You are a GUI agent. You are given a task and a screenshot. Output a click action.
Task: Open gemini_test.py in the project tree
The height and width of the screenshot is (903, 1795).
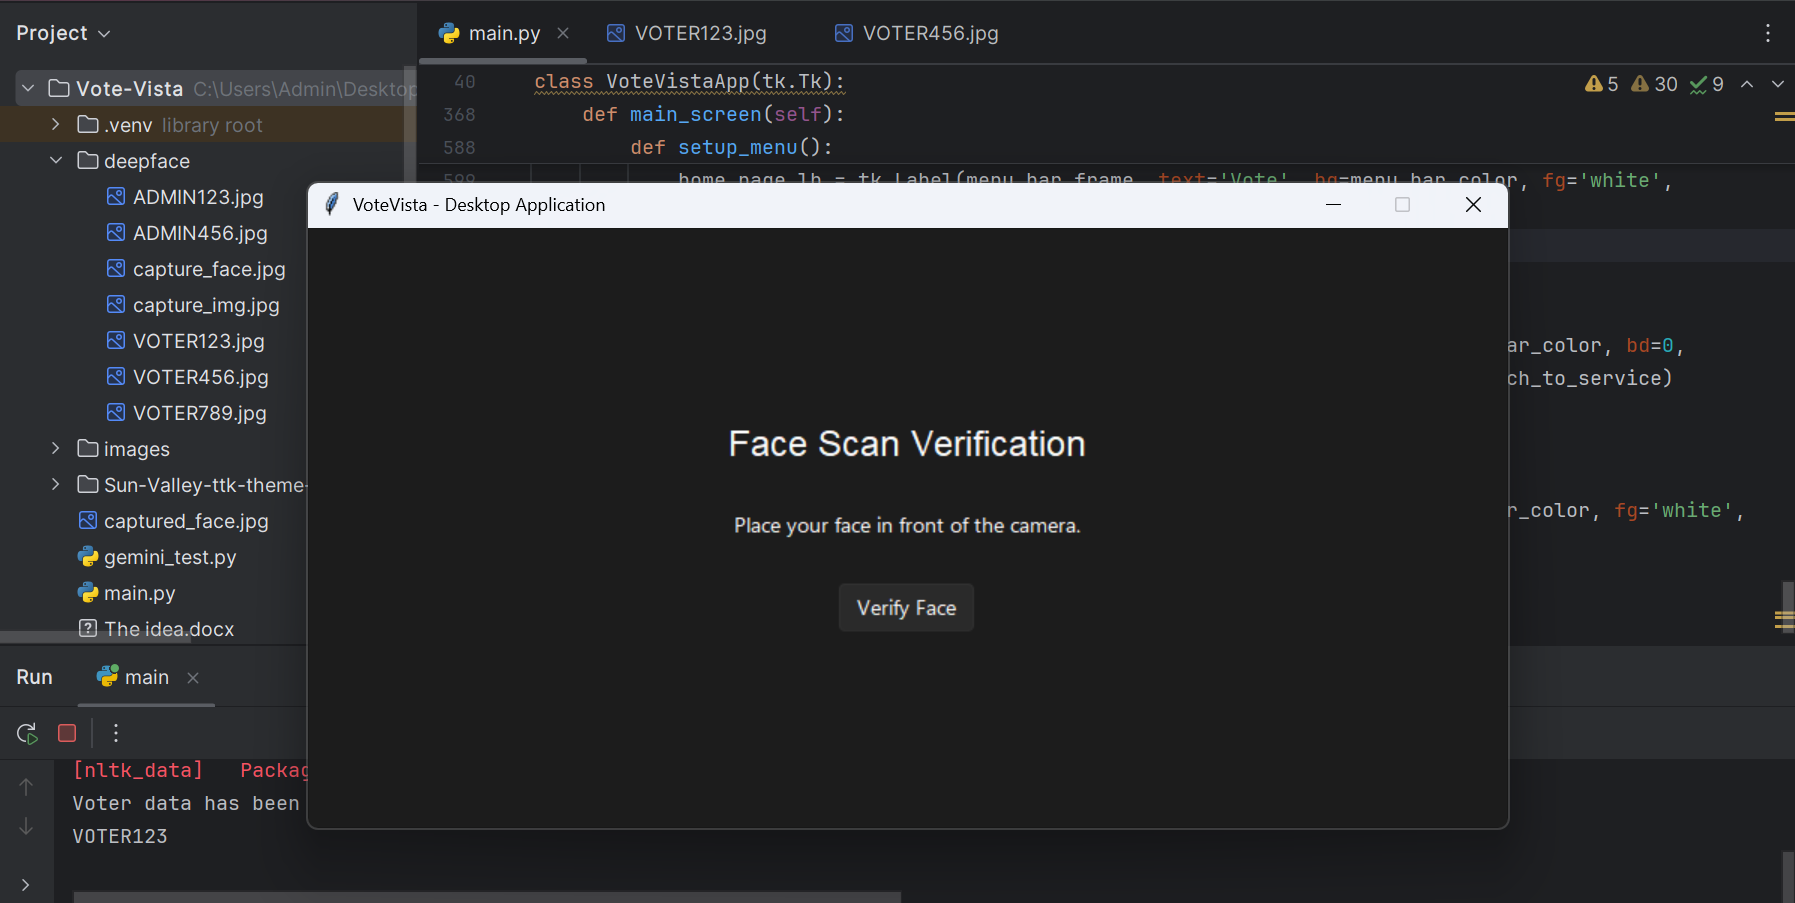(170, 557)
